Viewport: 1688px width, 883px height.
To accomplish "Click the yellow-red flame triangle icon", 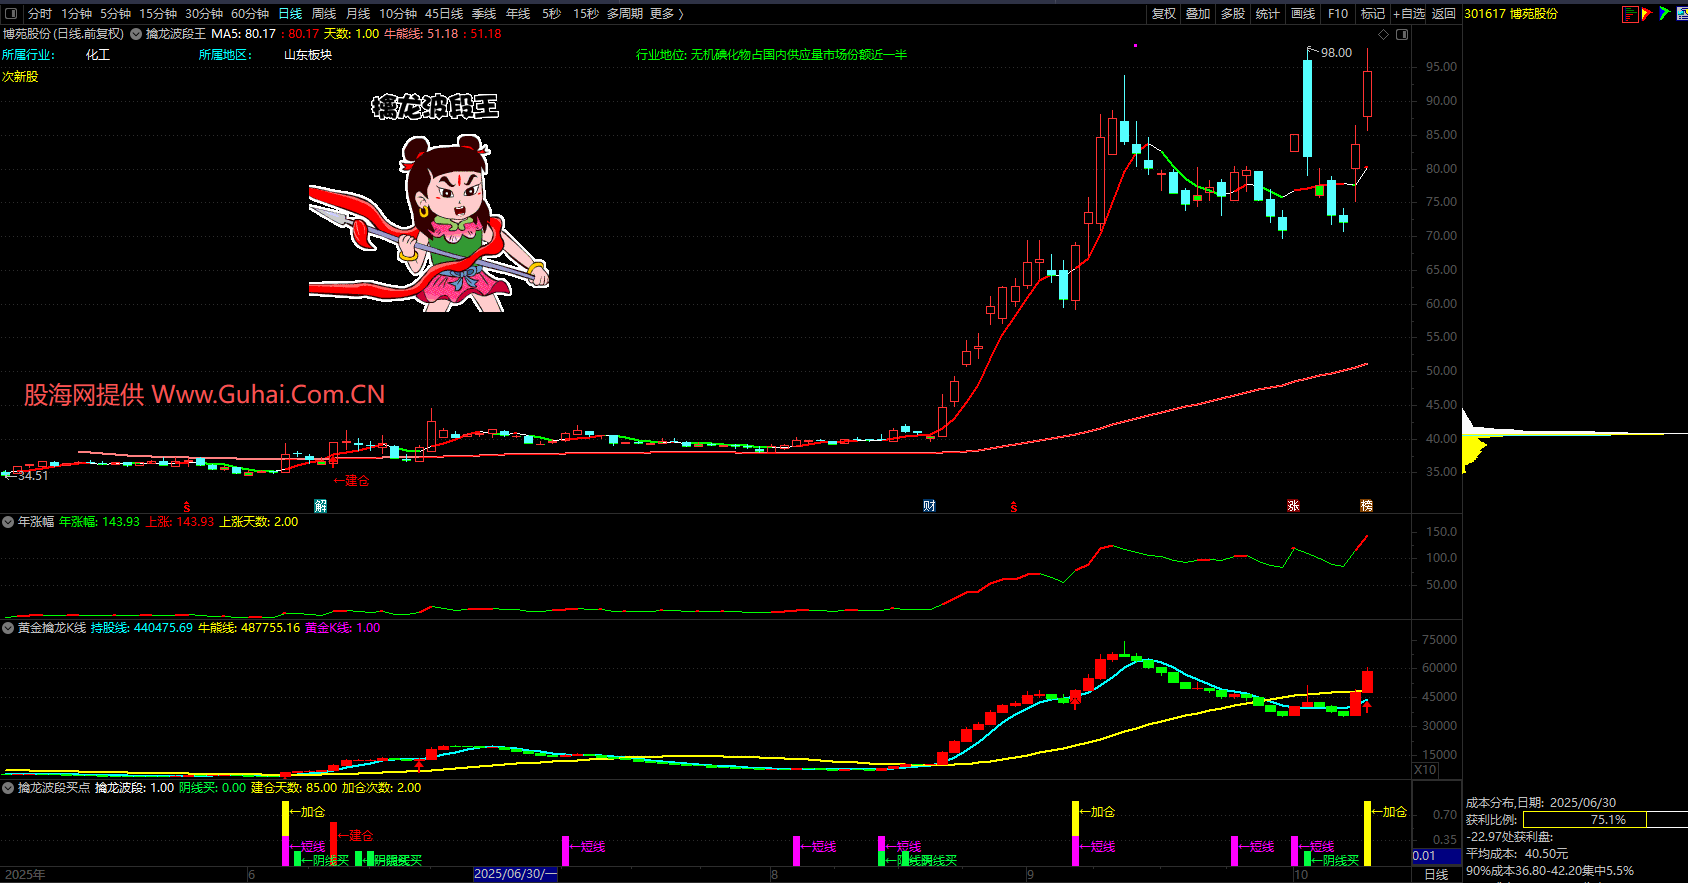I will pyautogui.click(x=1647, y=14).
